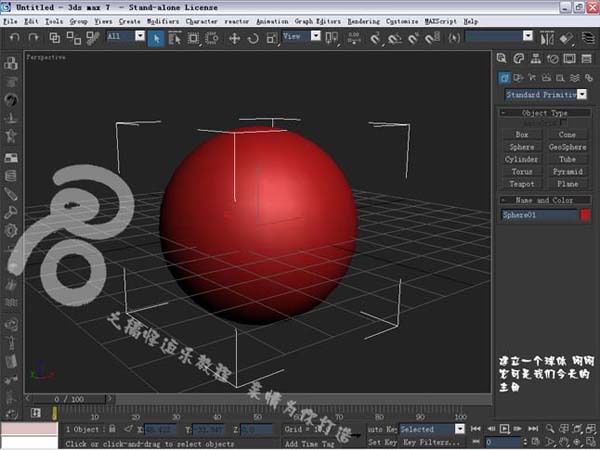Open the Graph Editors menu
Screen dimensions: 600x450
318,21
